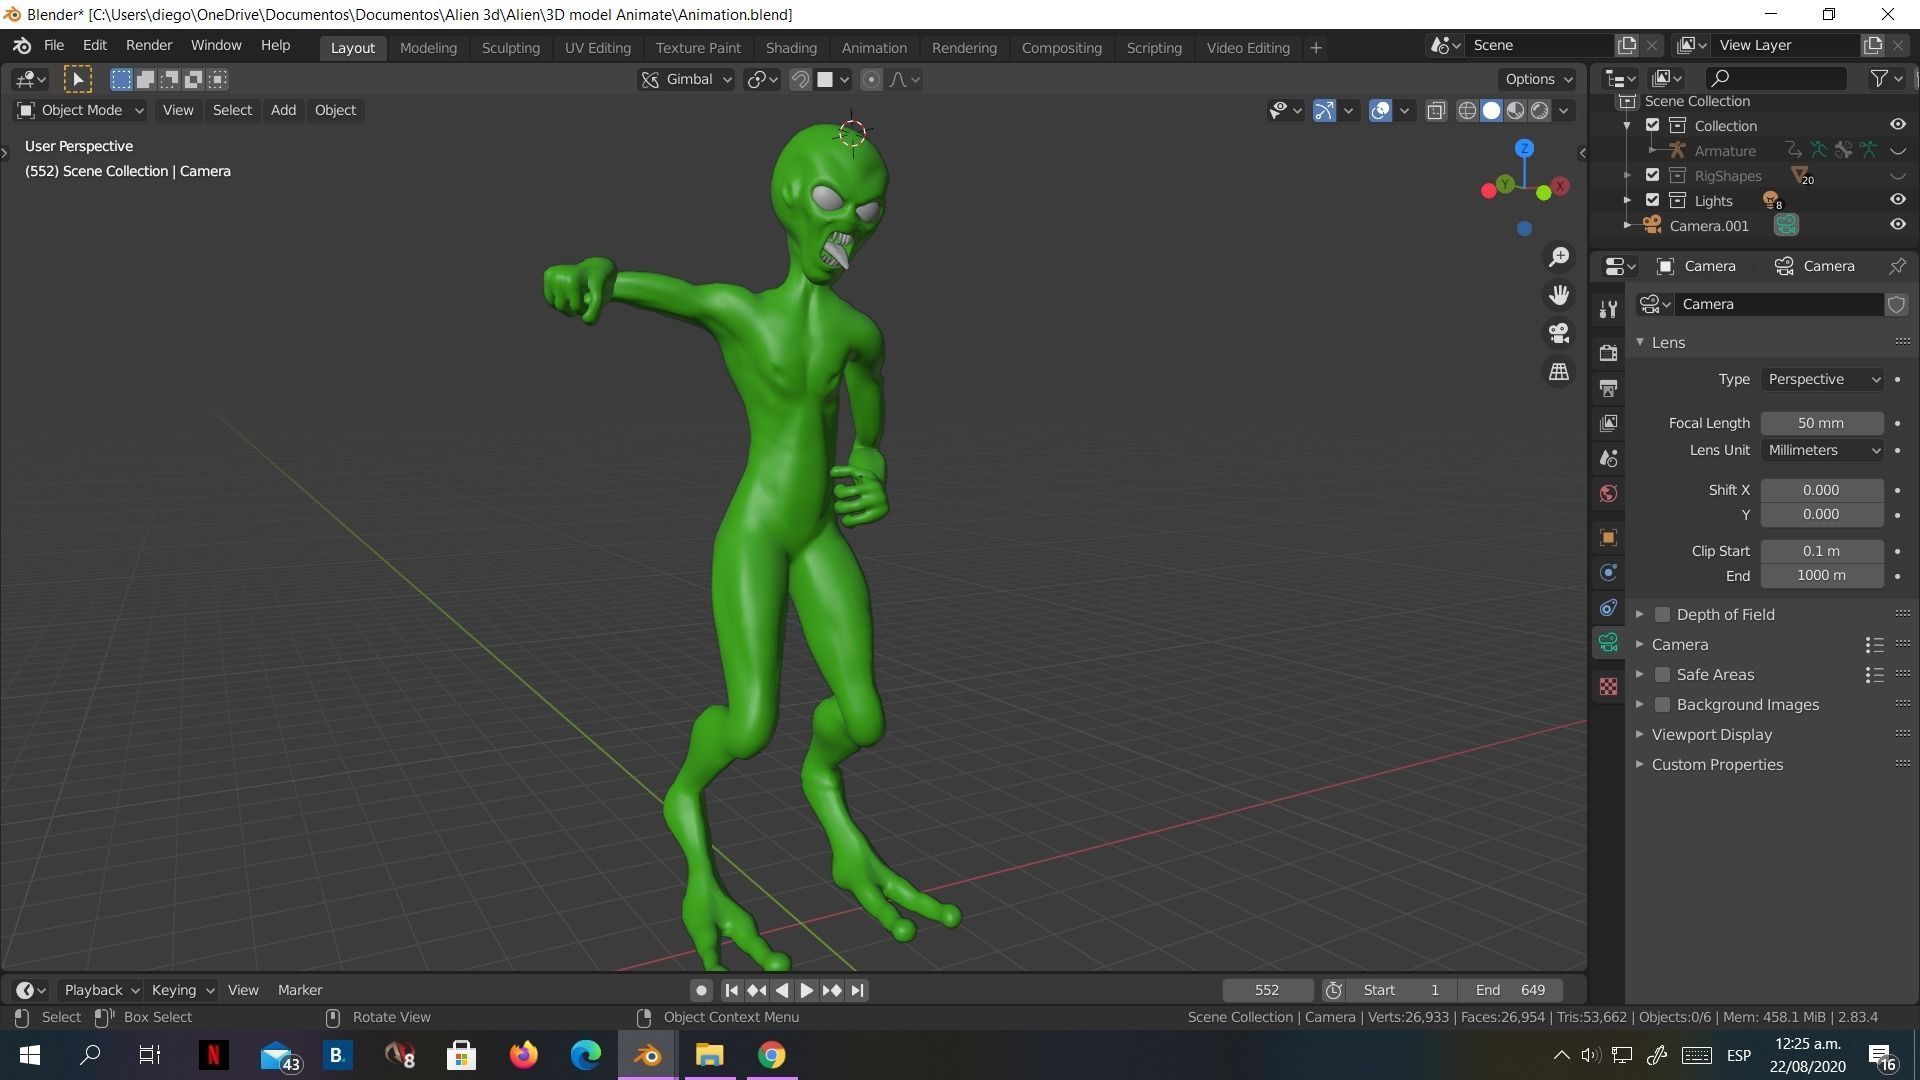Open the Object Mode dropdown
The width and height of the screenshot is (1920, 1080).
coord(82,110)
